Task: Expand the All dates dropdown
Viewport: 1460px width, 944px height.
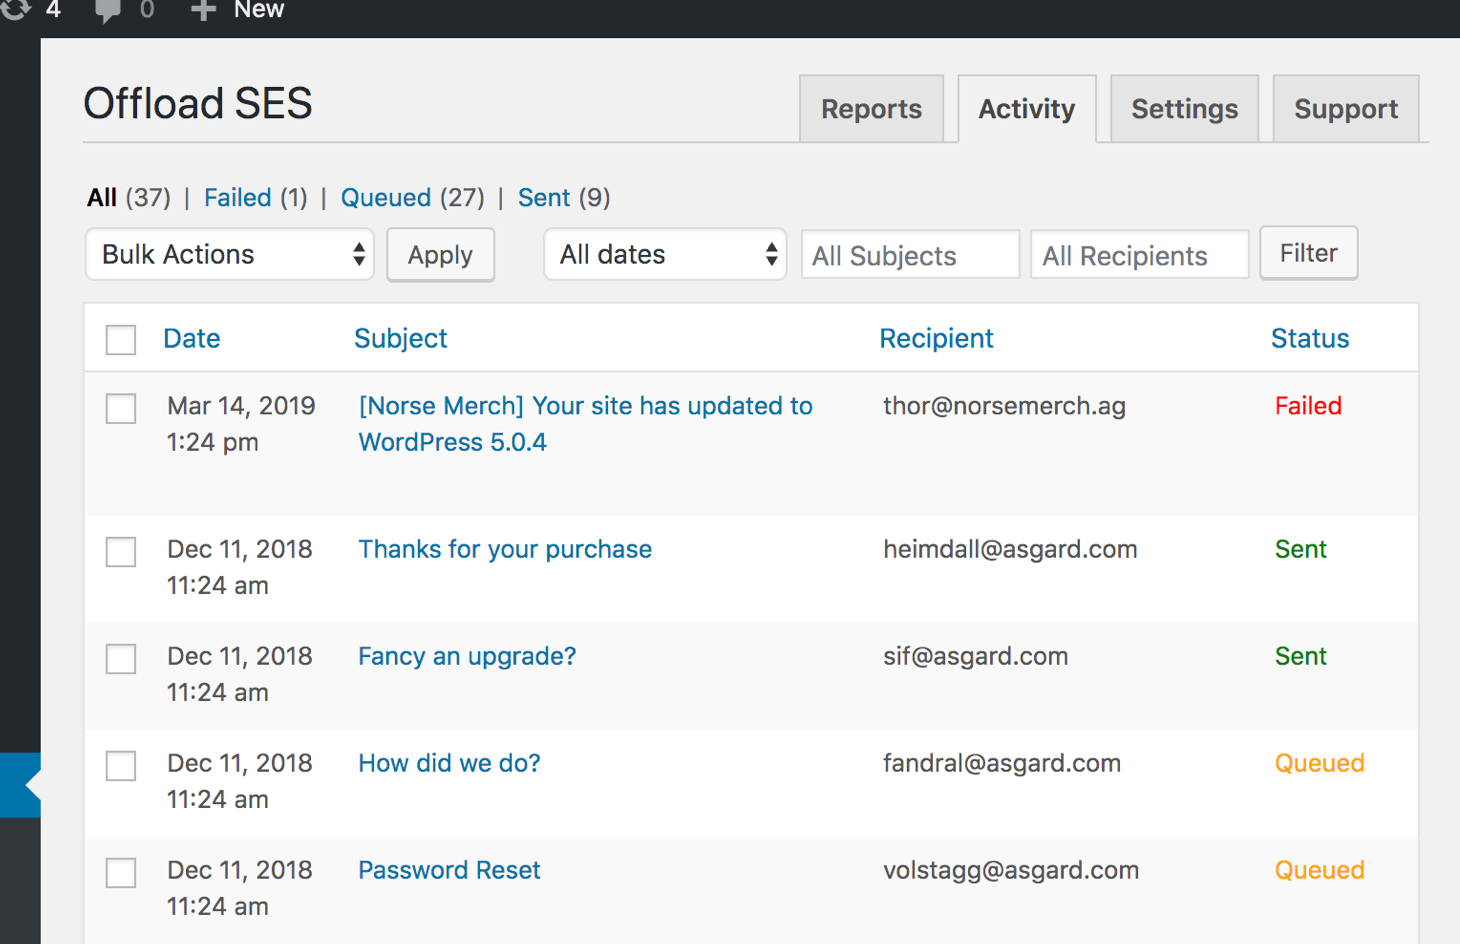Action: click(665, 255)
